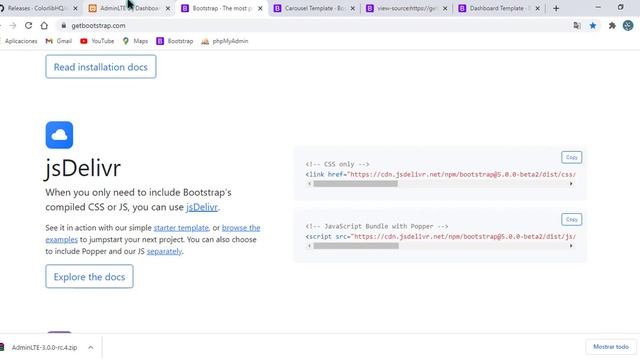Image resolution: width=640 pixels, height=360 pixels.
Task: Open the user profile avatar
Action: (628, 25)
